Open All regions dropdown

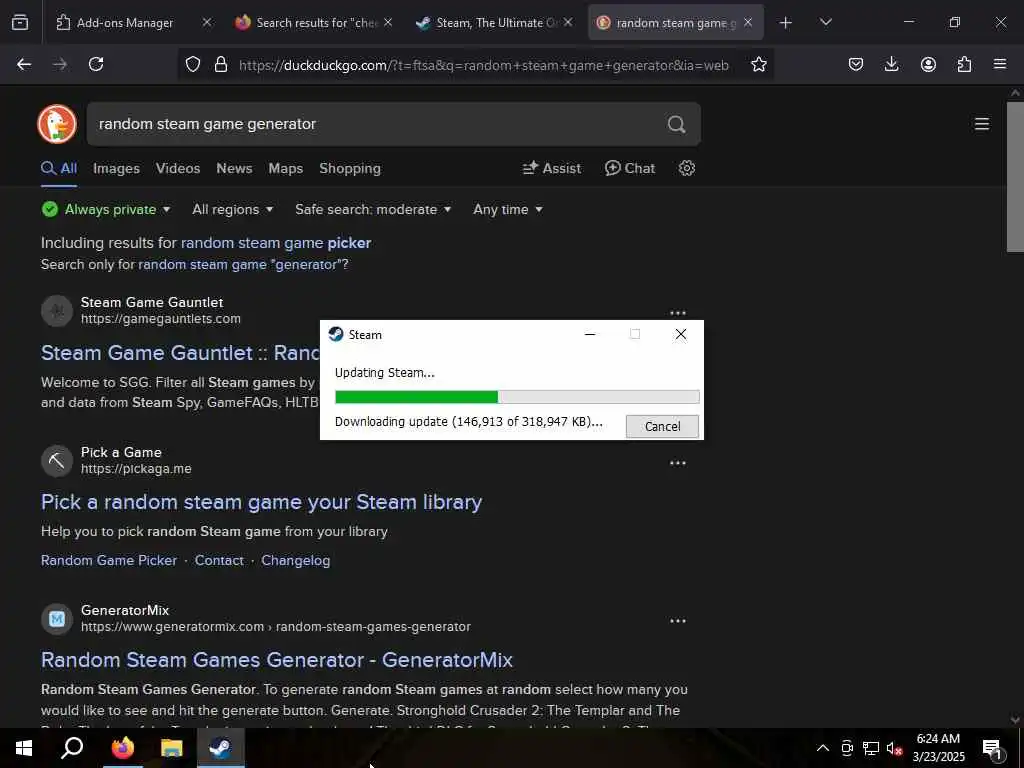(x=232, y=209)
